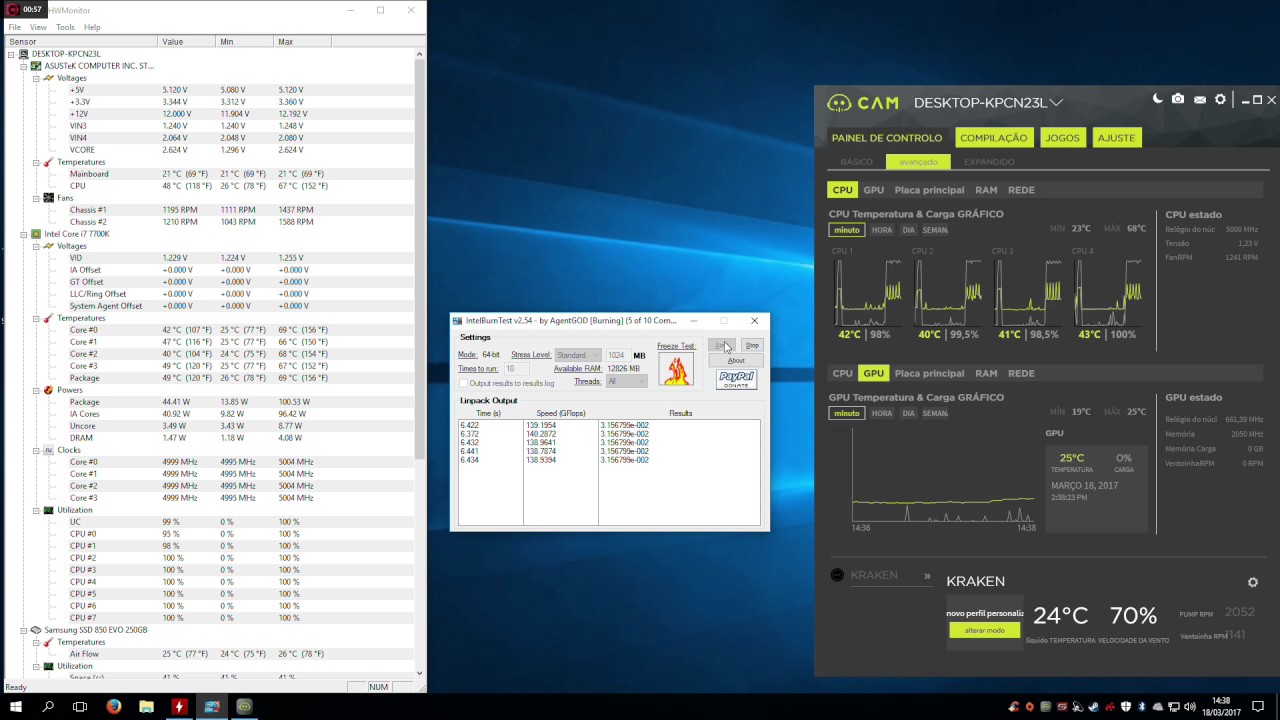Image resolution: width=1280 pixels, height=720 pixels.
Task: Open File Explorer from the taskbar
Action: tap(146, 706)
